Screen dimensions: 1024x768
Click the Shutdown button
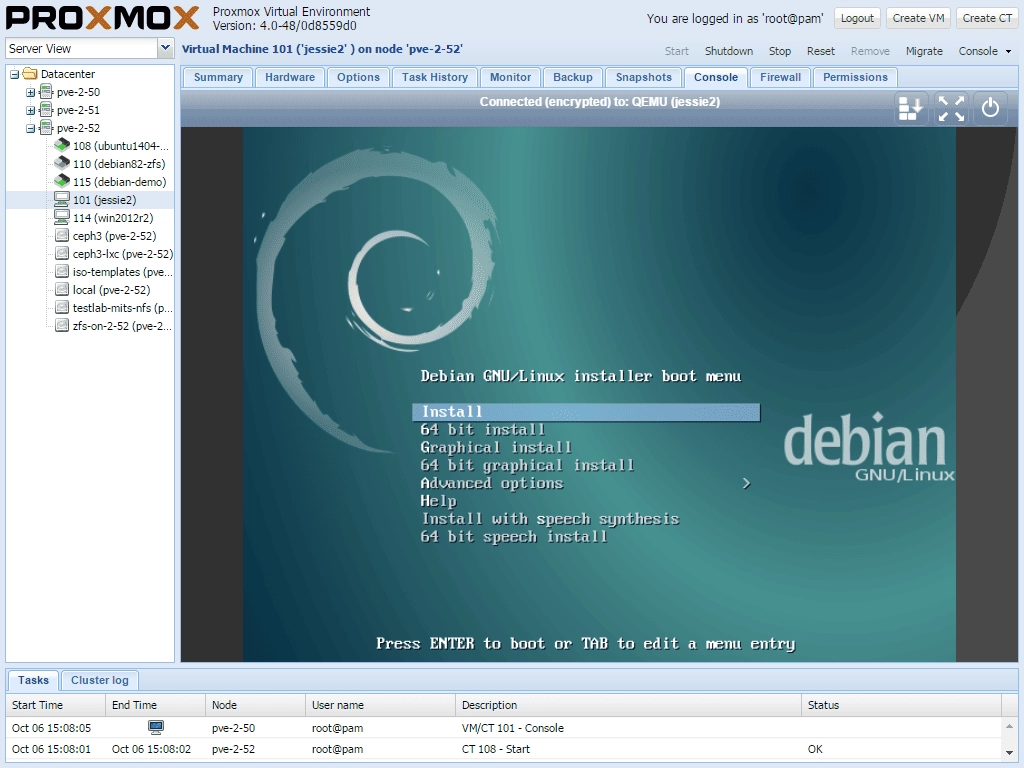point(729,51)
